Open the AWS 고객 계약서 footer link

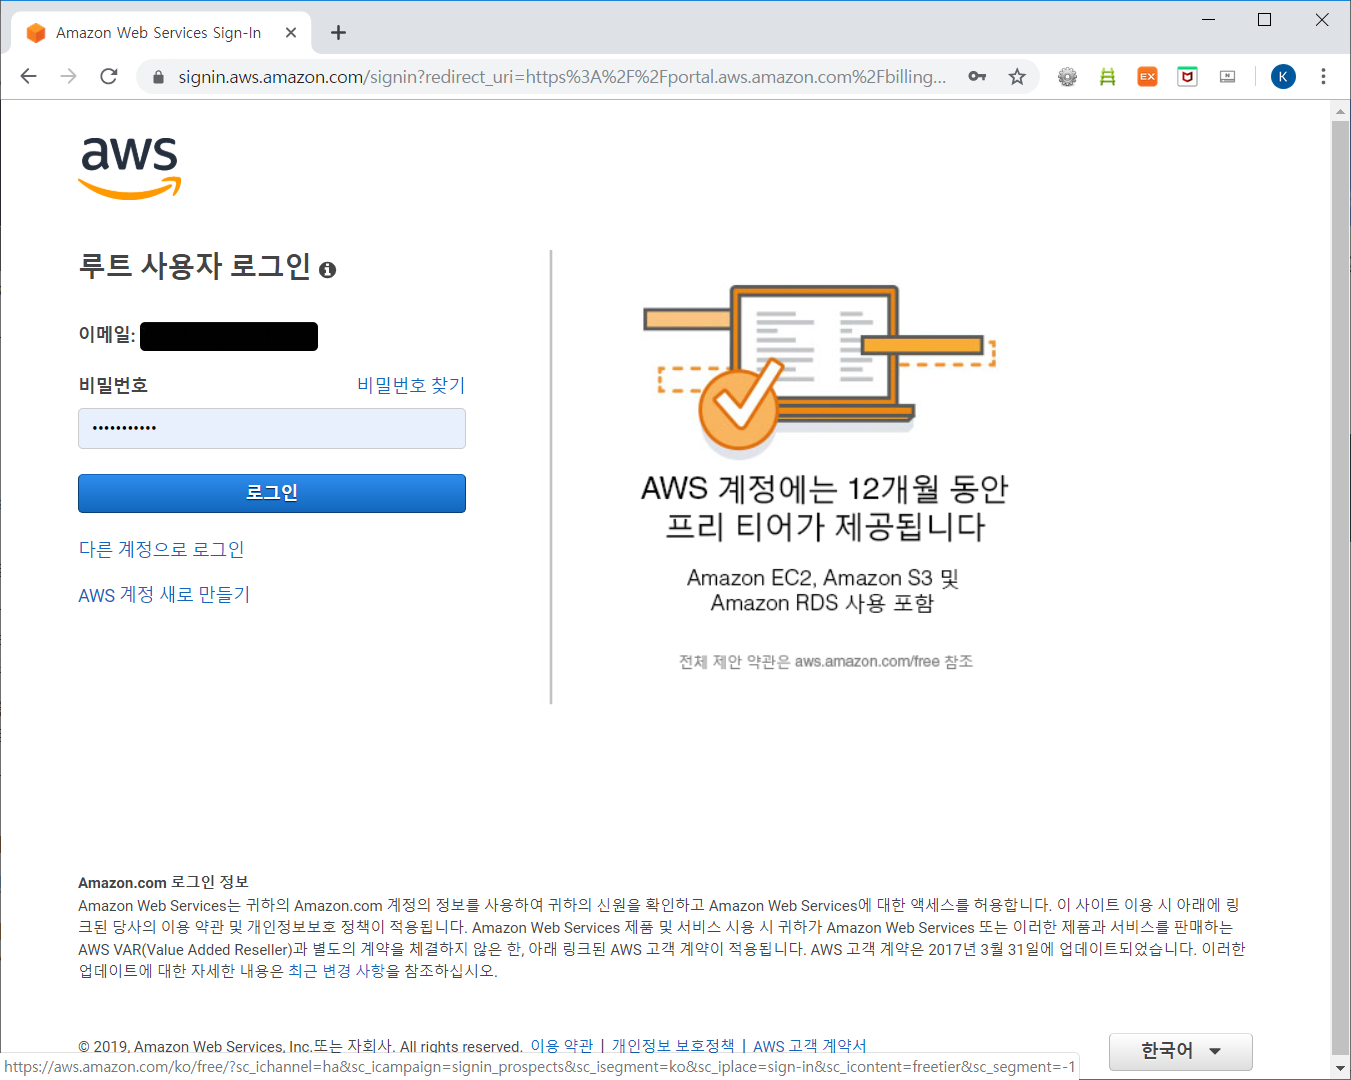point(810,1046)
